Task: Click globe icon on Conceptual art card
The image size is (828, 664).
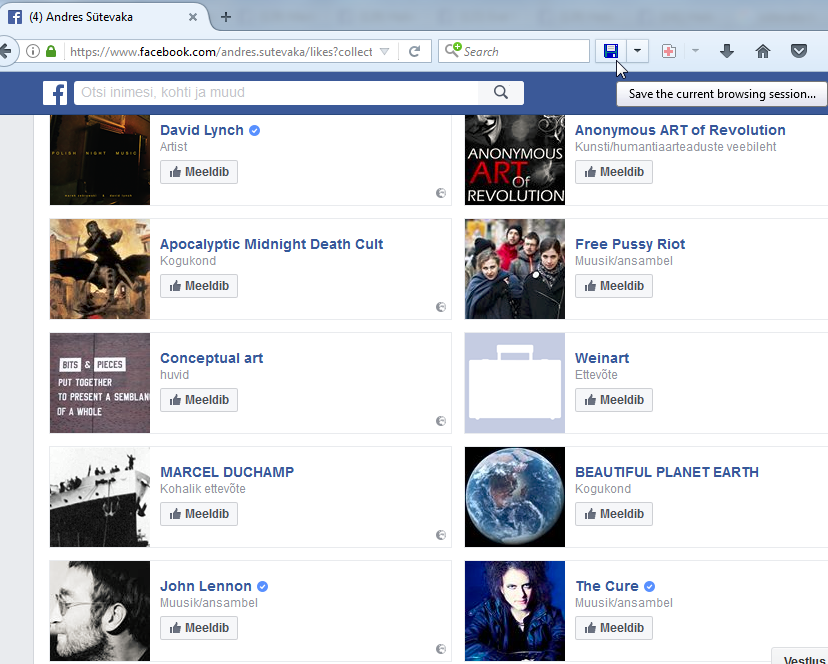Action: click(441, 421)
